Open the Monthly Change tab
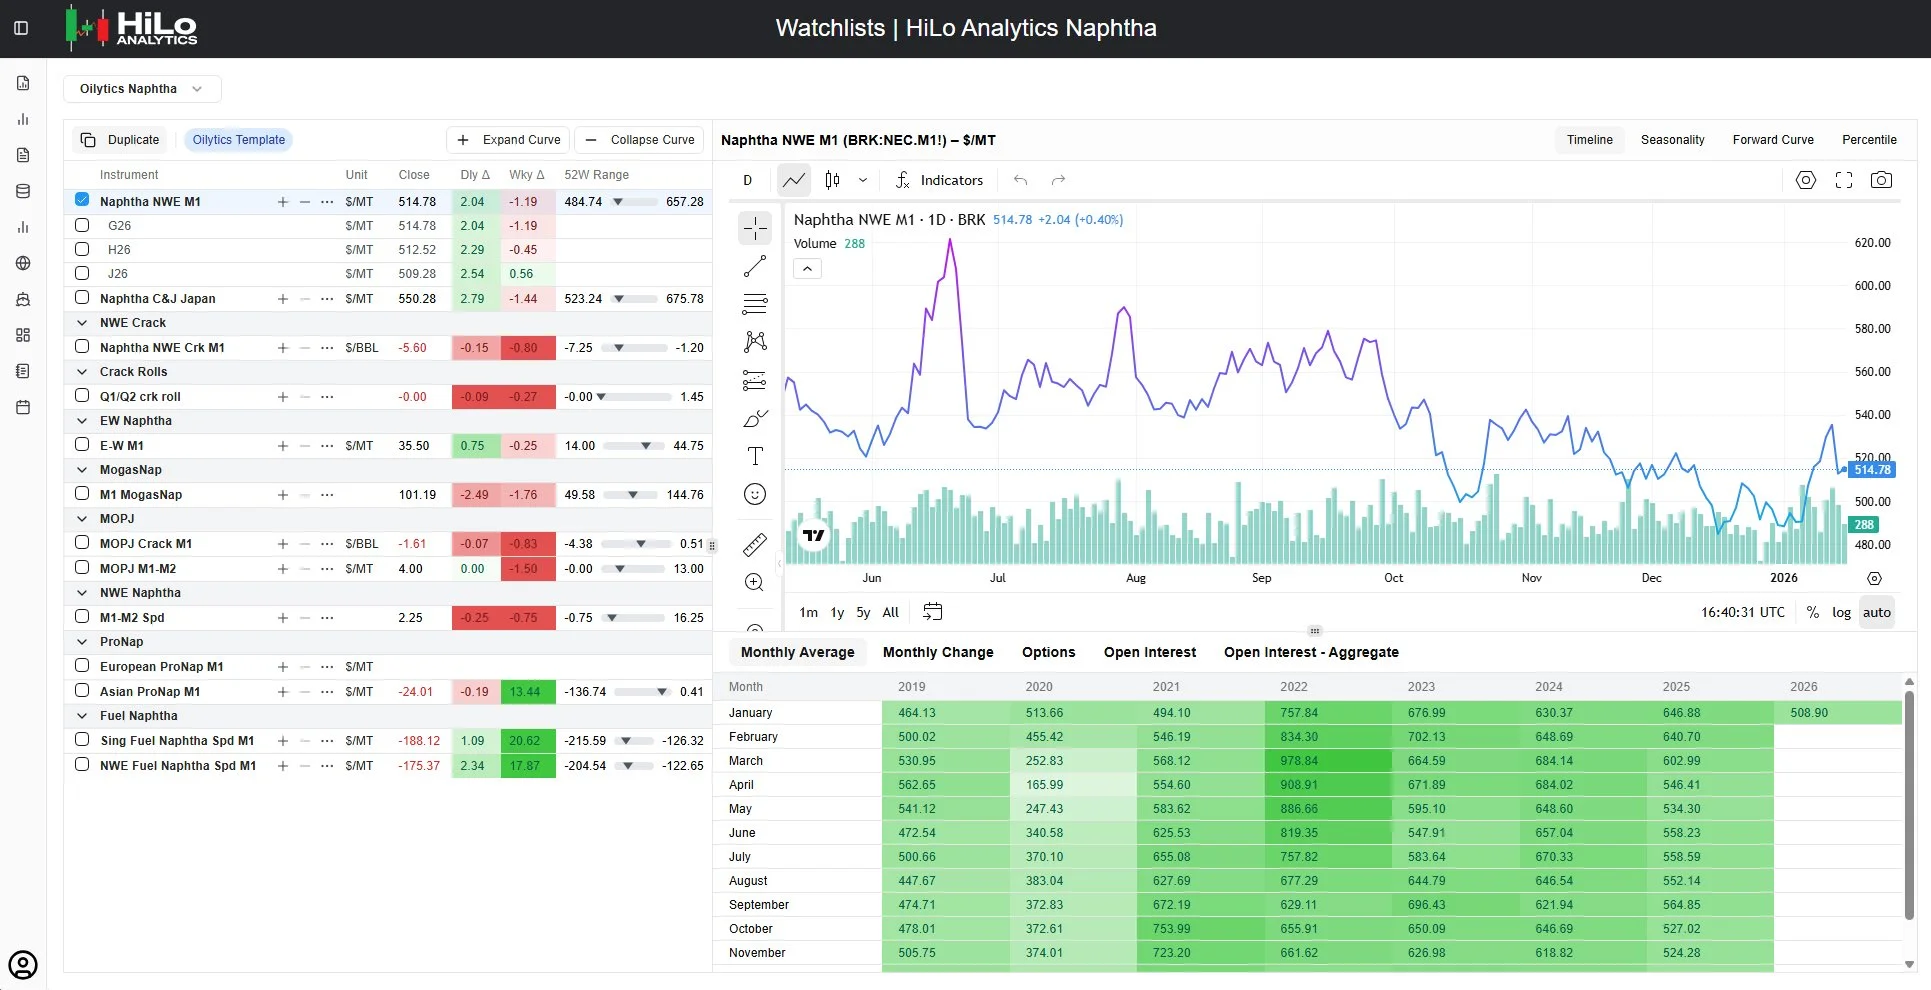 (x=938, y=652)
